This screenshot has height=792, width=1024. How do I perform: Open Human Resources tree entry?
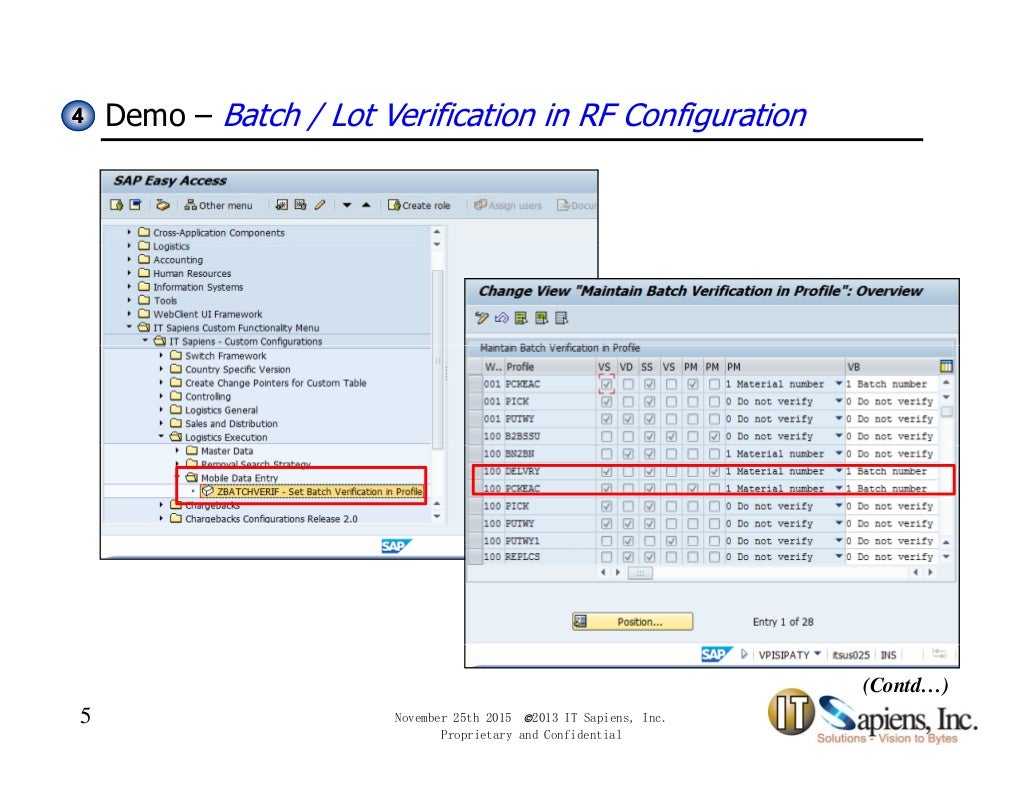coord(192,274)
